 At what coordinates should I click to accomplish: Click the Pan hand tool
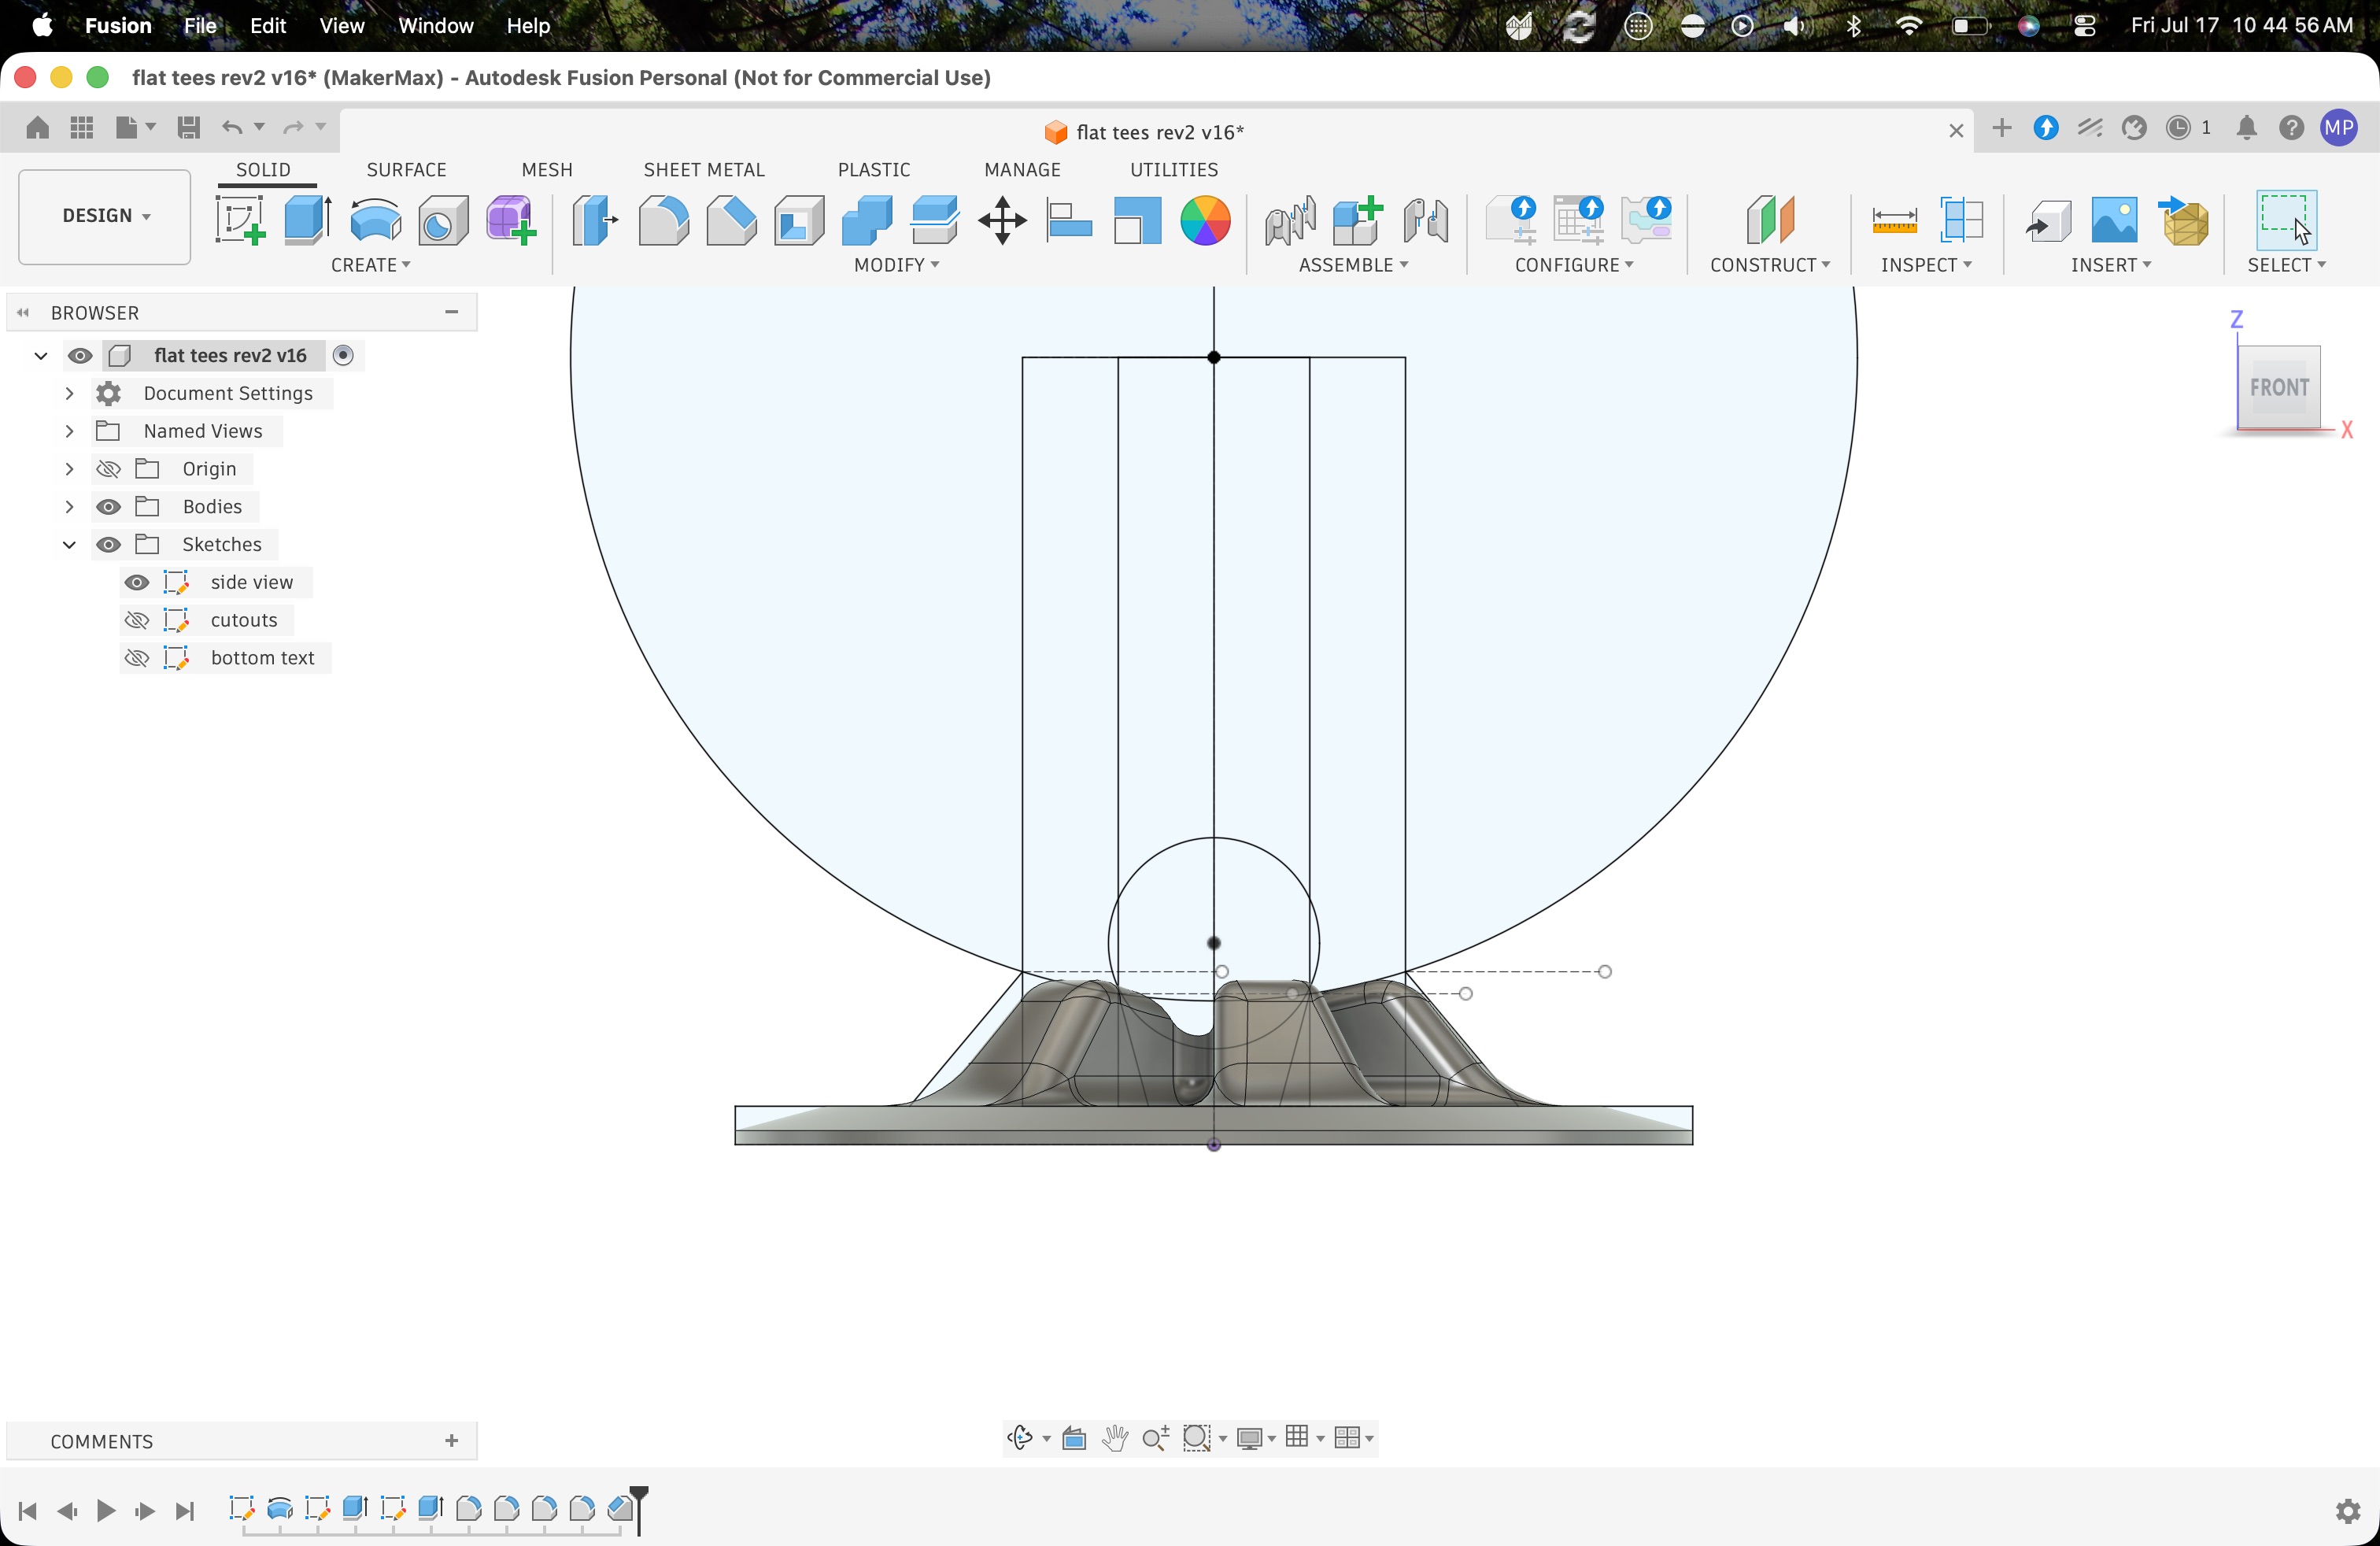pos(1114,1437)
